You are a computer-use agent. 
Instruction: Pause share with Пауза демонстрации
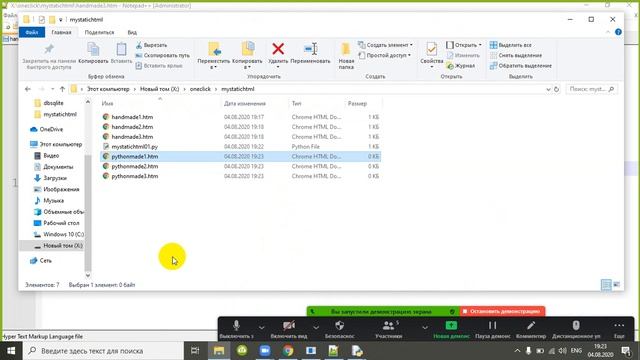click(x=493, y=329)
